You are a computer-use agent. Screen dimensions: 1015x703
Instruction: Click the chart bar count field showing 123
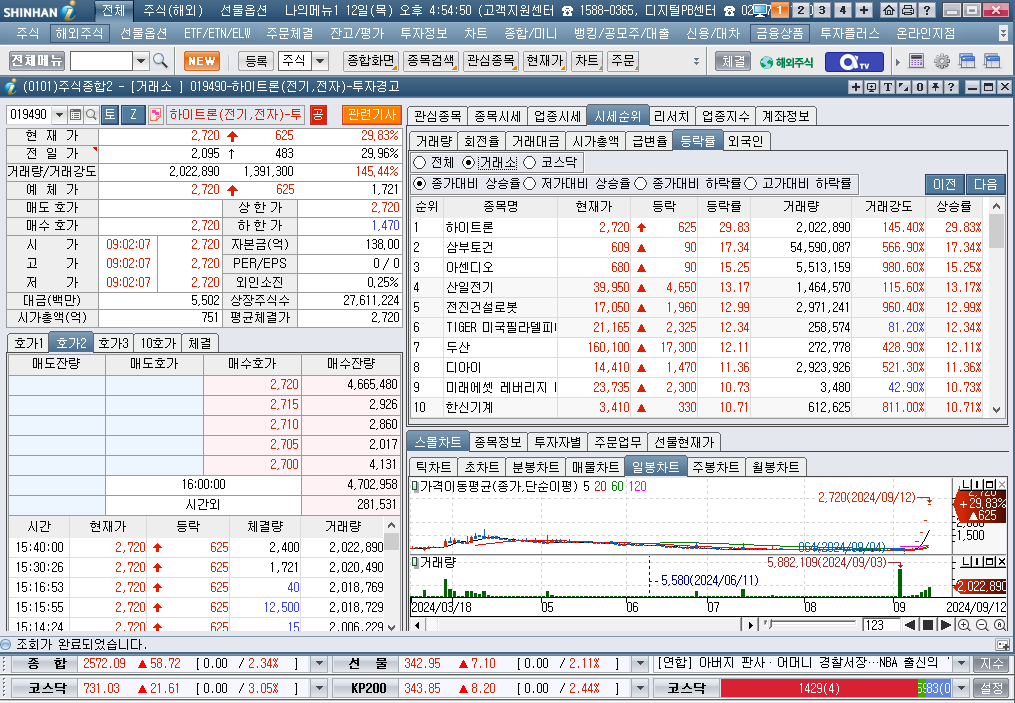pyautogui.click(x=881, y=625)
